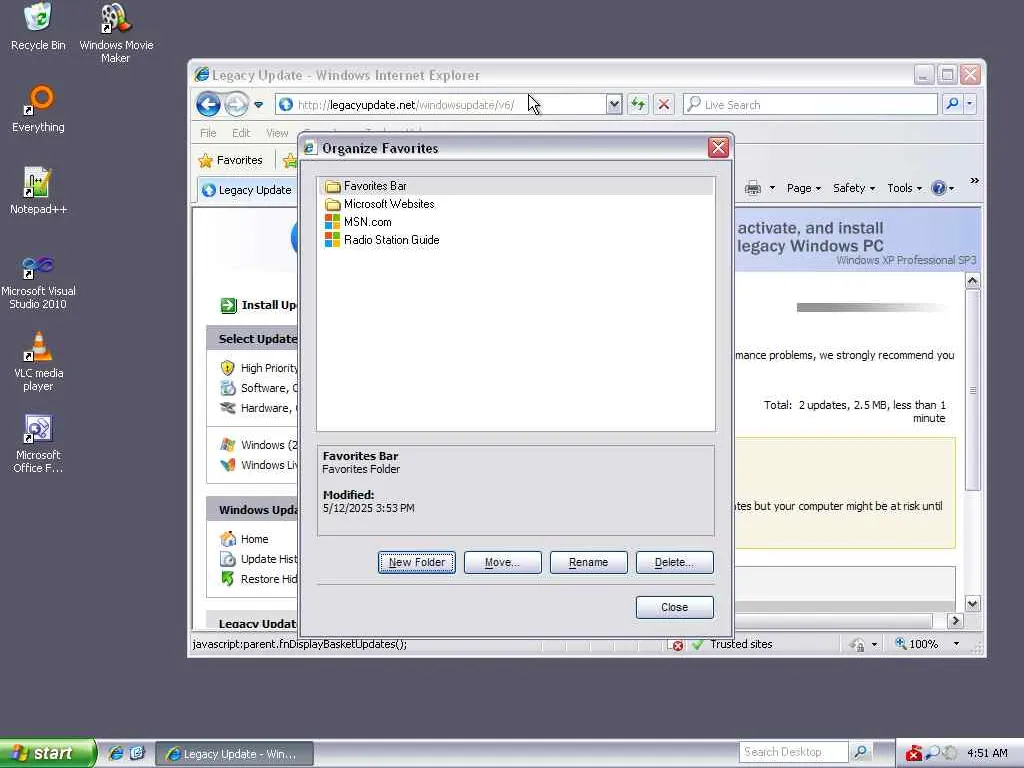Click the Home house icon in sidebar
Screen dimensions: 1024x768
click(227, 539)
